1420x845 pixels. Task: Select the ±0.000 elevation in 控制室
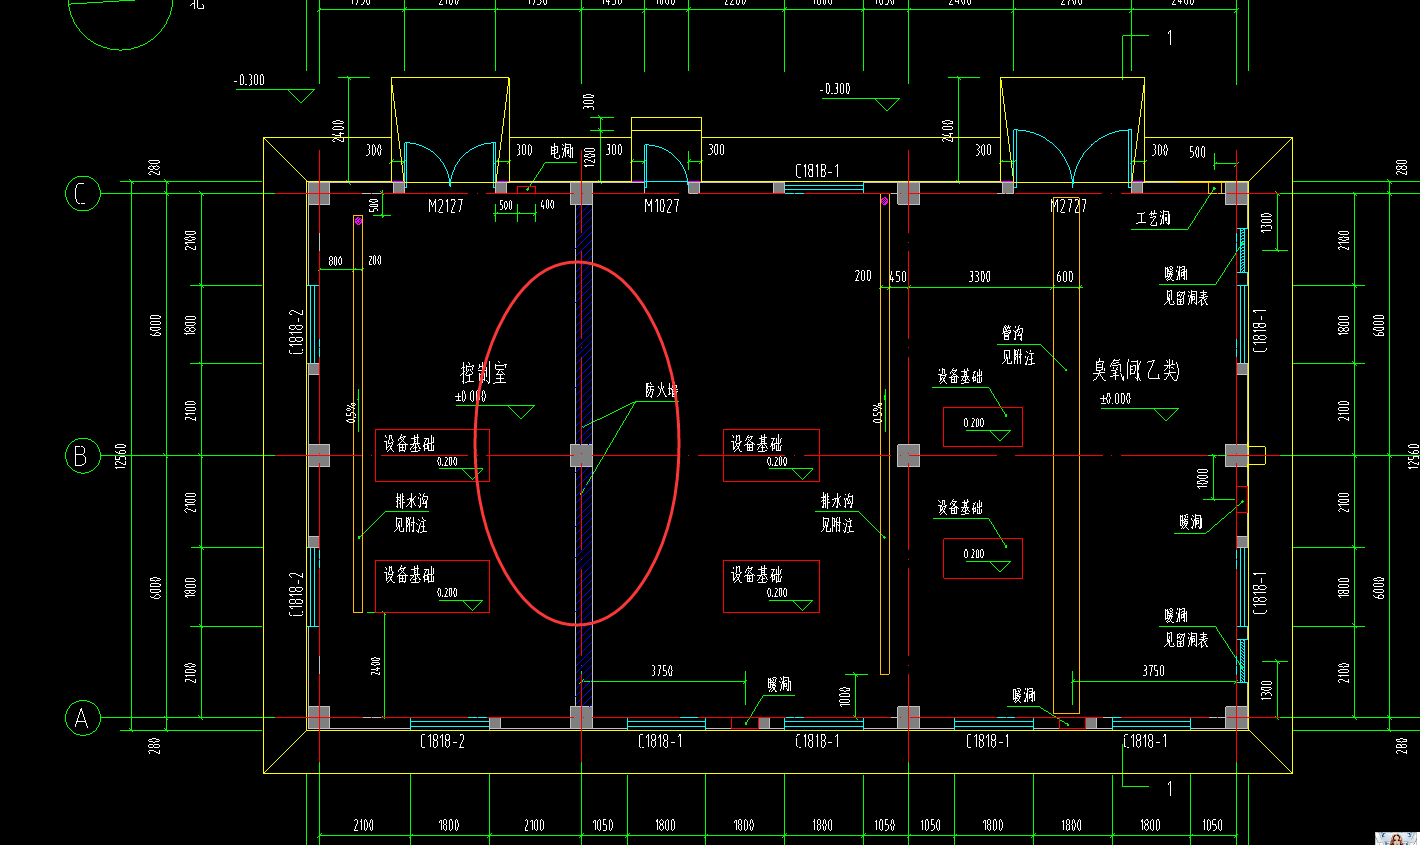pos(470,397)
